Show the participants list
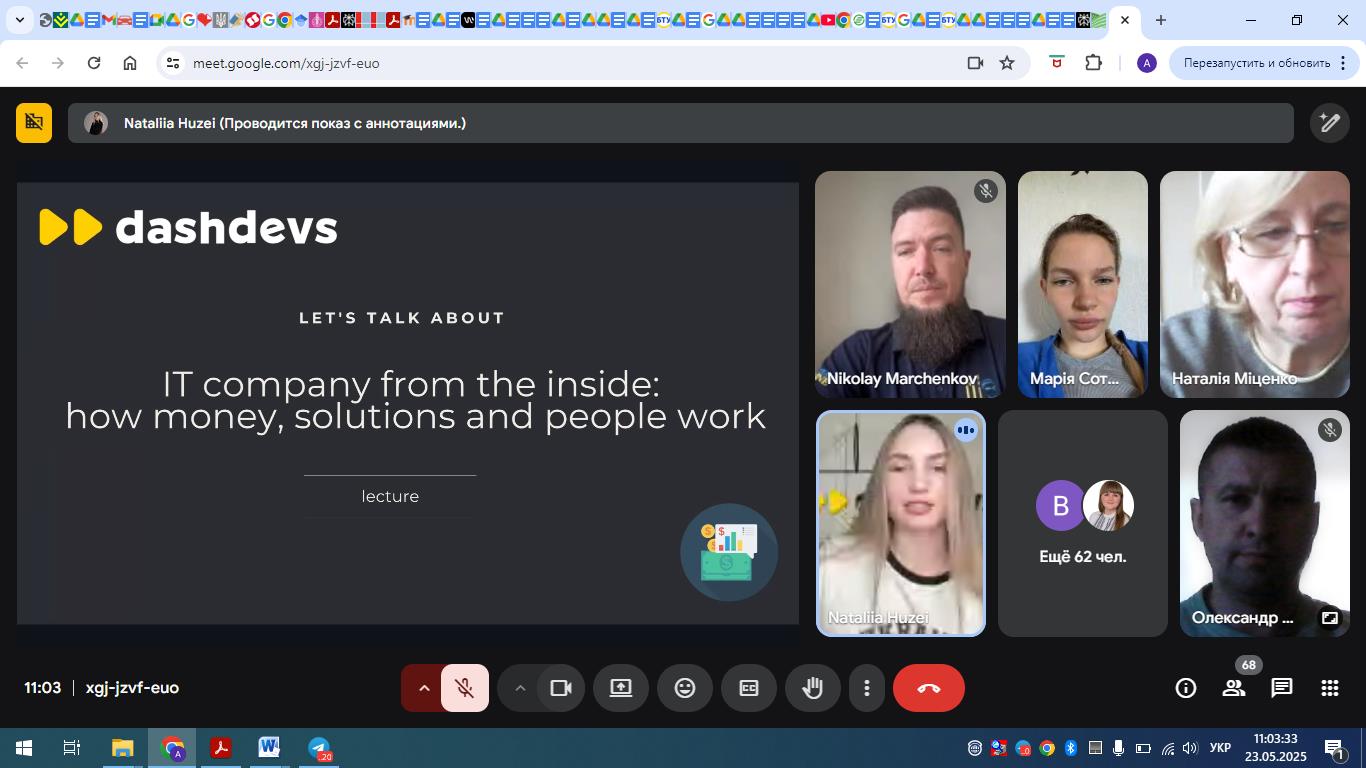The height and width of the screenshot is (768, 1366). [1234, 688]
